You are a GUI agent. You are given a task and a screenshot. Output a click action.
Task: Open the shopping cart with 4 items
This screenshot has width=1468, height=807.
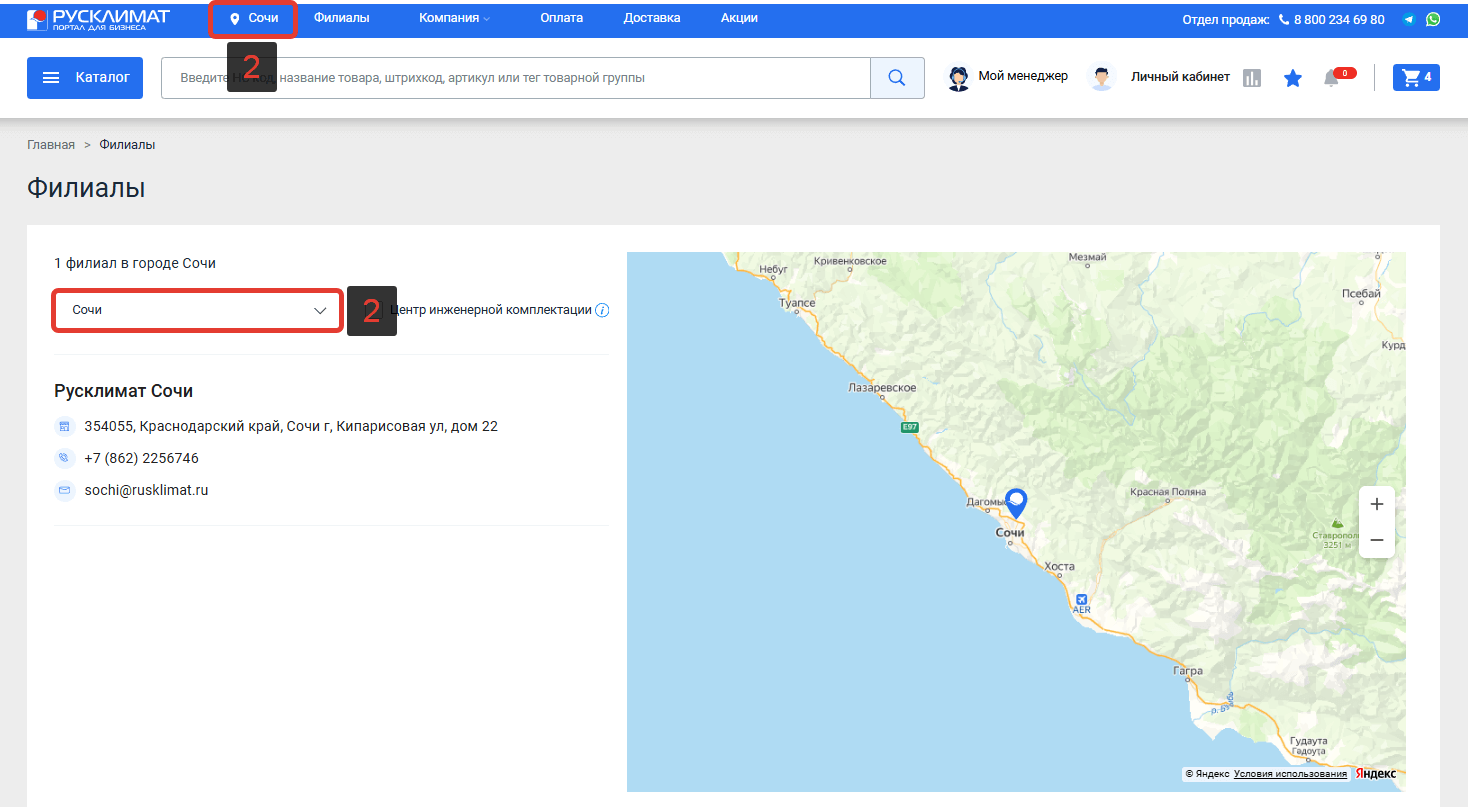[1416, 77]
